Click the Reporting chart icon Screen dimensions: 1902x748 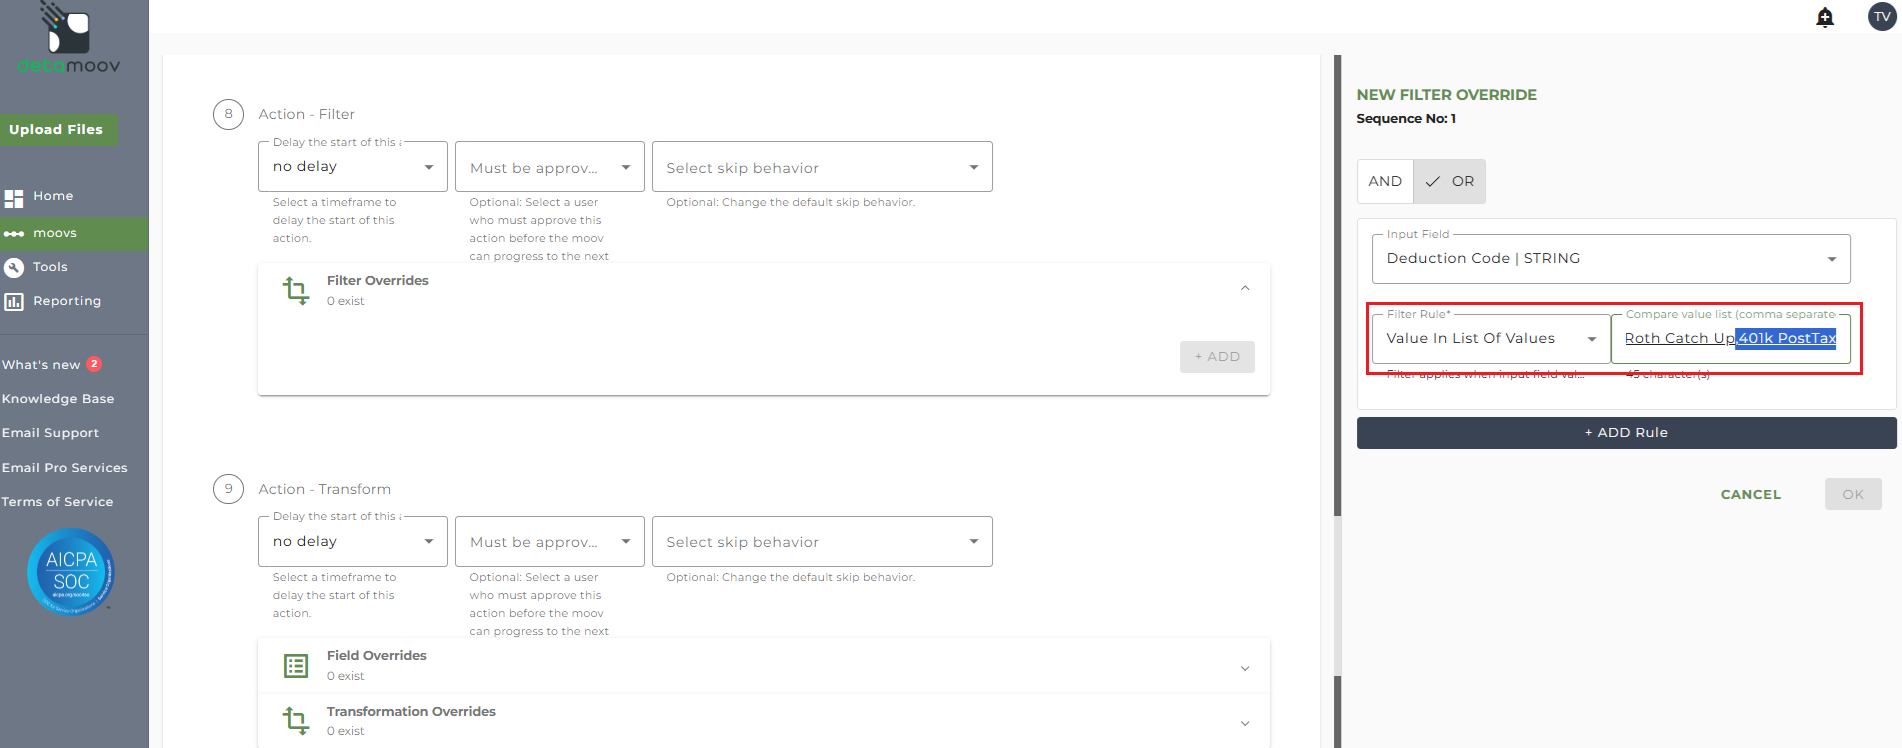[x=14, y=302]
